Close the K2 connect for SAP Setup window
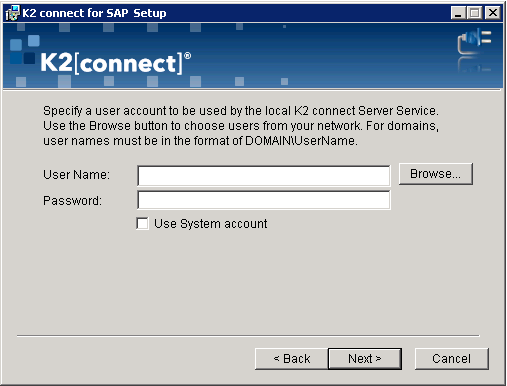507x386 pixels. click(493, 13)
